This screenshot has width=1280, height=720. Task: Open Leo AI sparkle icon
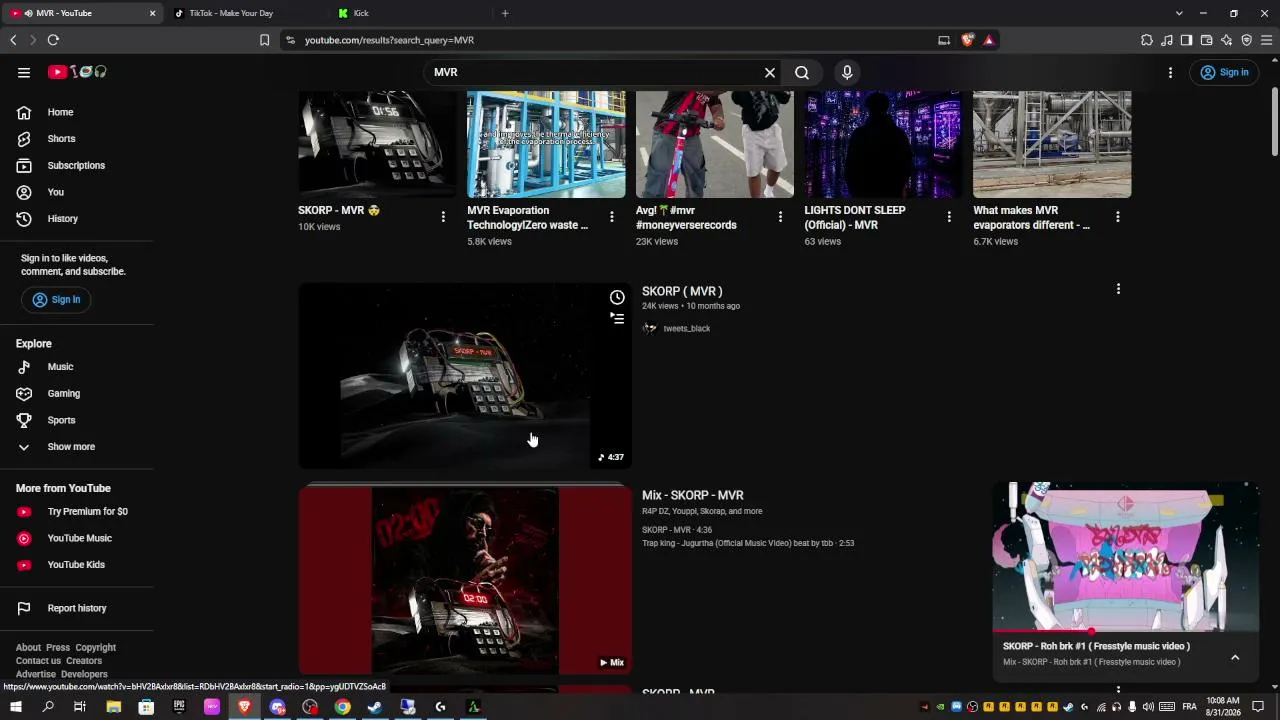[1226, 40]
